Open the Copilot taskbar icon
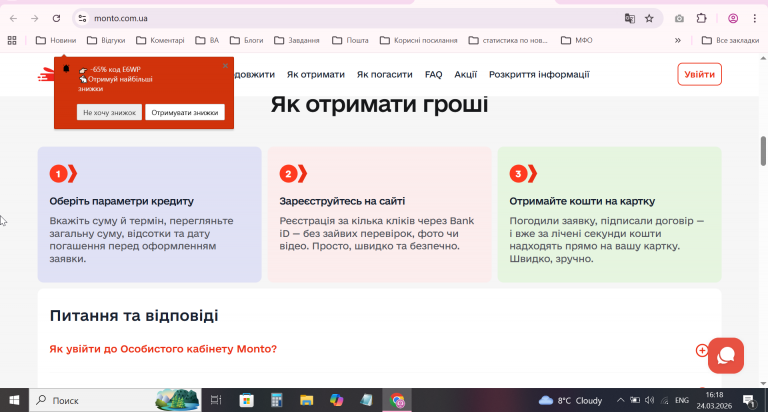 point(336,400)
